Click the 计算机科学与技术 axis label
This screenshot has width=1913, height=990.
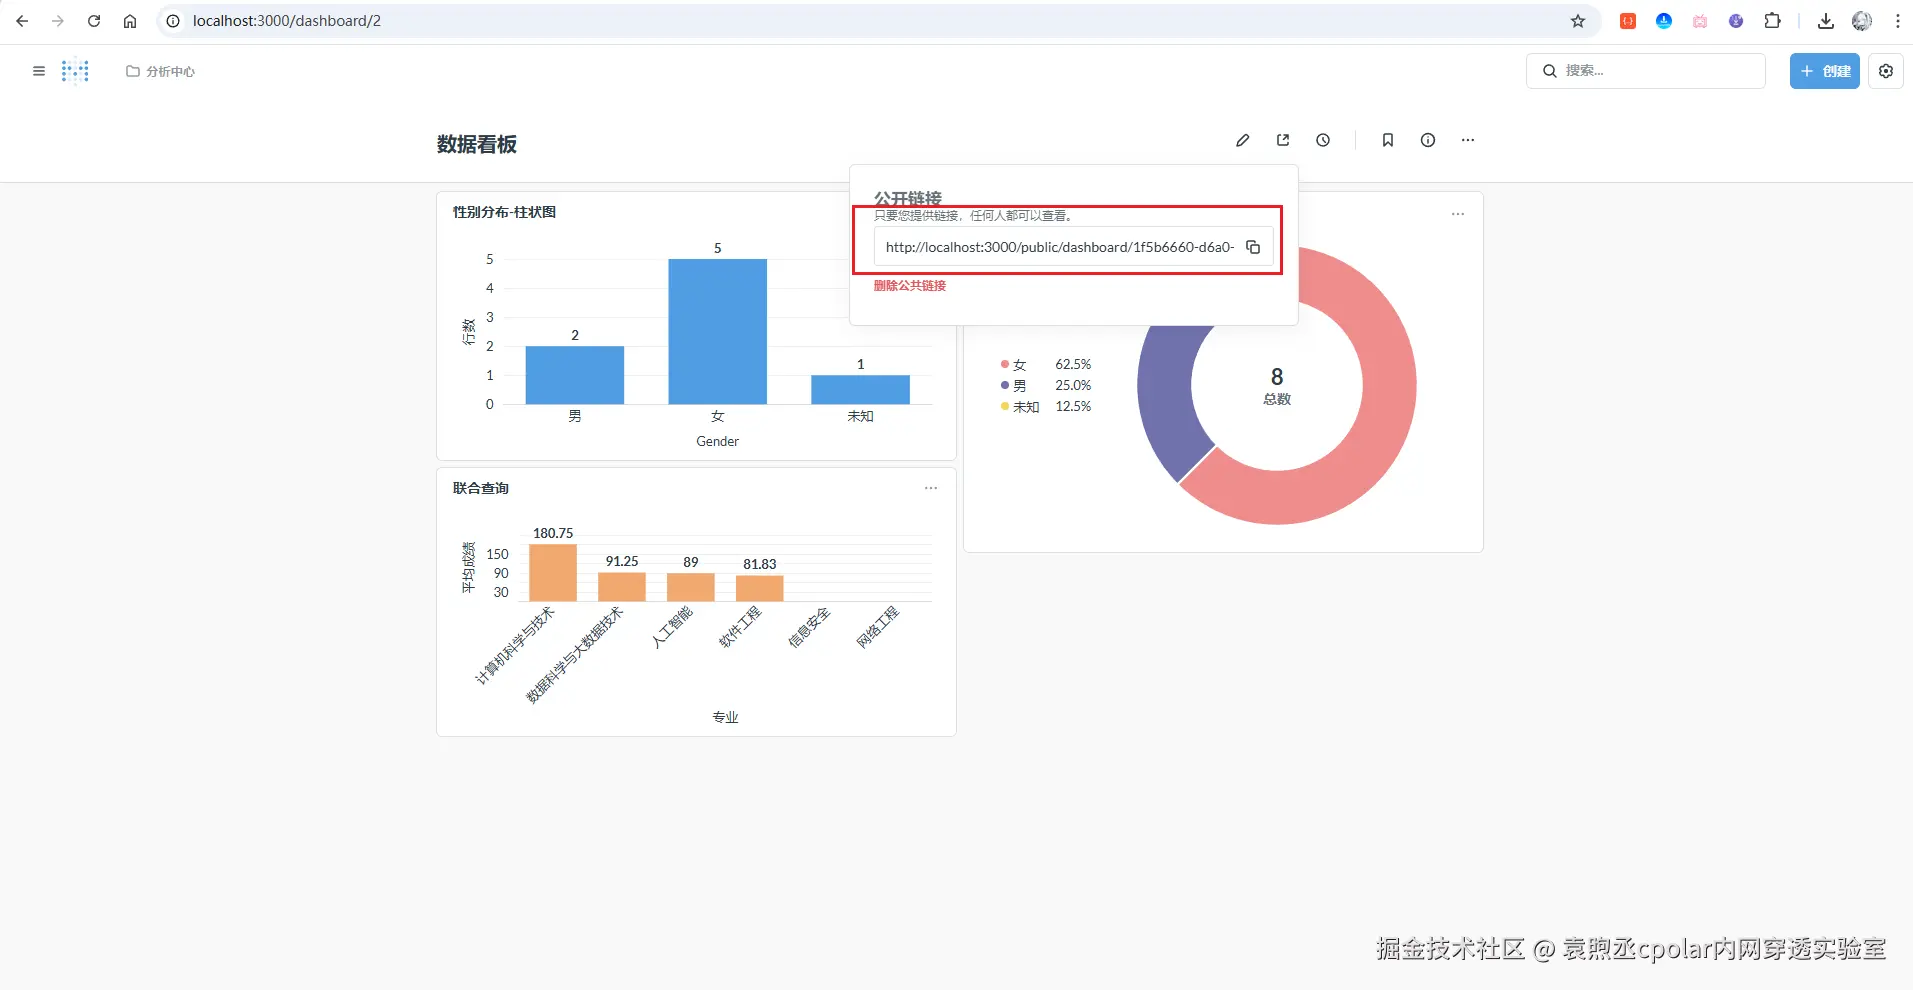[514, 646]
